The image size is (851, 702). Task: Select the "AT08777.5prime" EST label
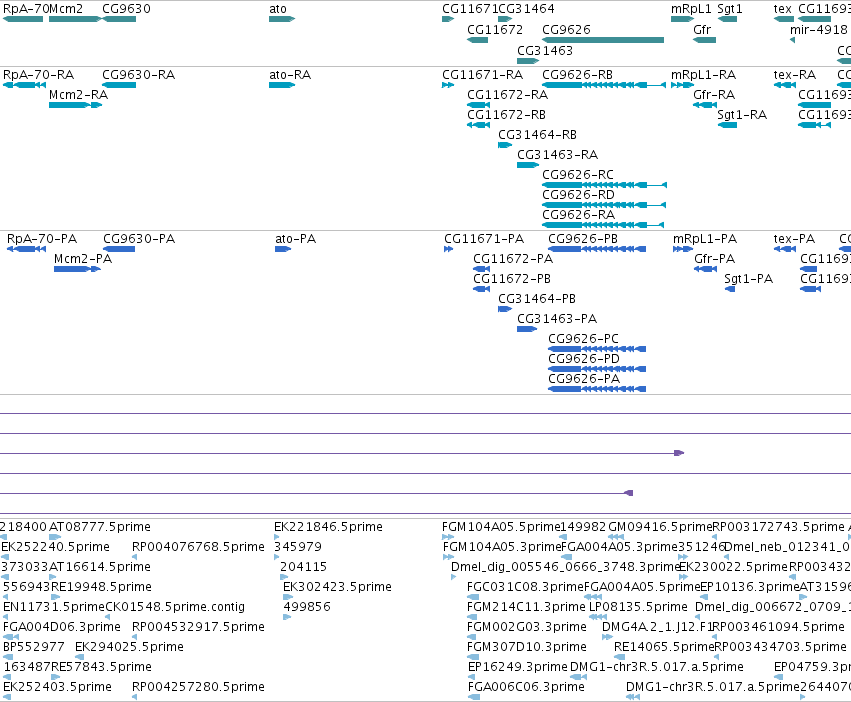coord(100,527)
